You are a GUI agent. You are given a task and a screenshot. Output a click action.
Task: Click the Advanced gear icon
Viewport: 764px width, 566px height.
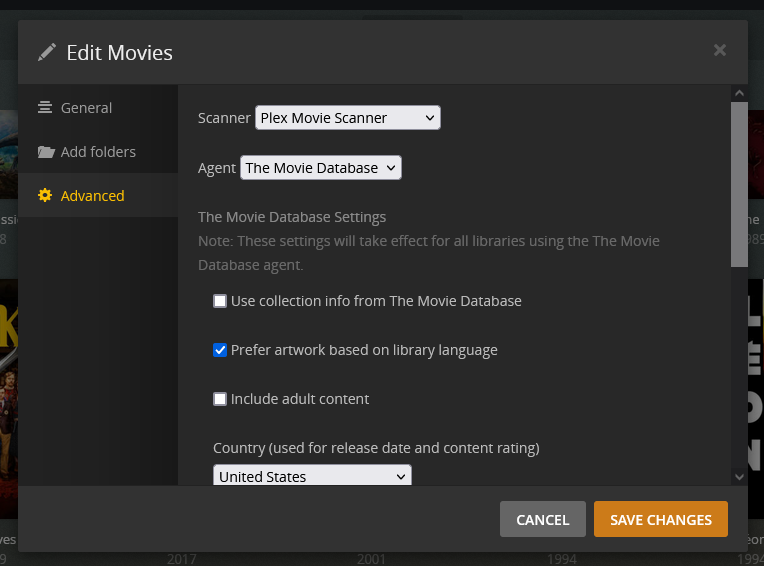click(x=45, y=195)
